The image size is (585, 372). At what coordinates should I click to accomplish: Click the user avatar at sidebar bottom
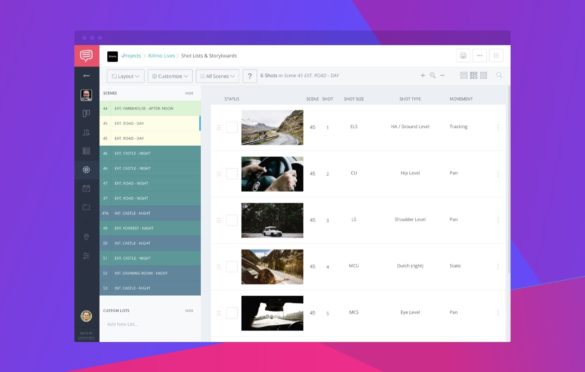(86, 316)
